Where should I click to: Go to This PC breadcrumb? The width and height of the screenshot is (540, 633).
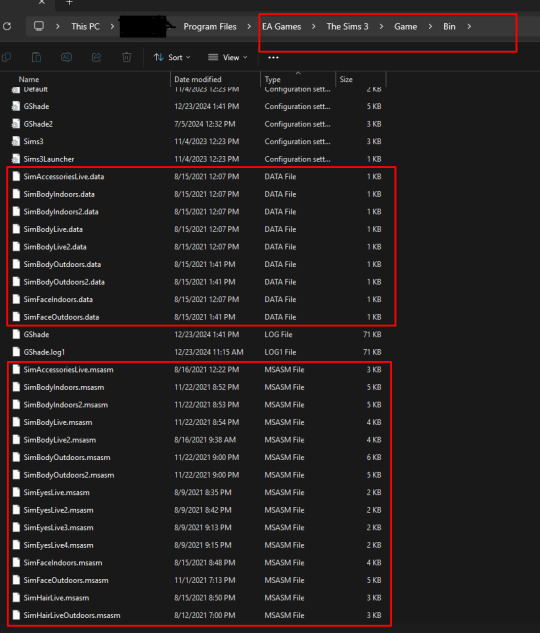click(x=85, y=27)
